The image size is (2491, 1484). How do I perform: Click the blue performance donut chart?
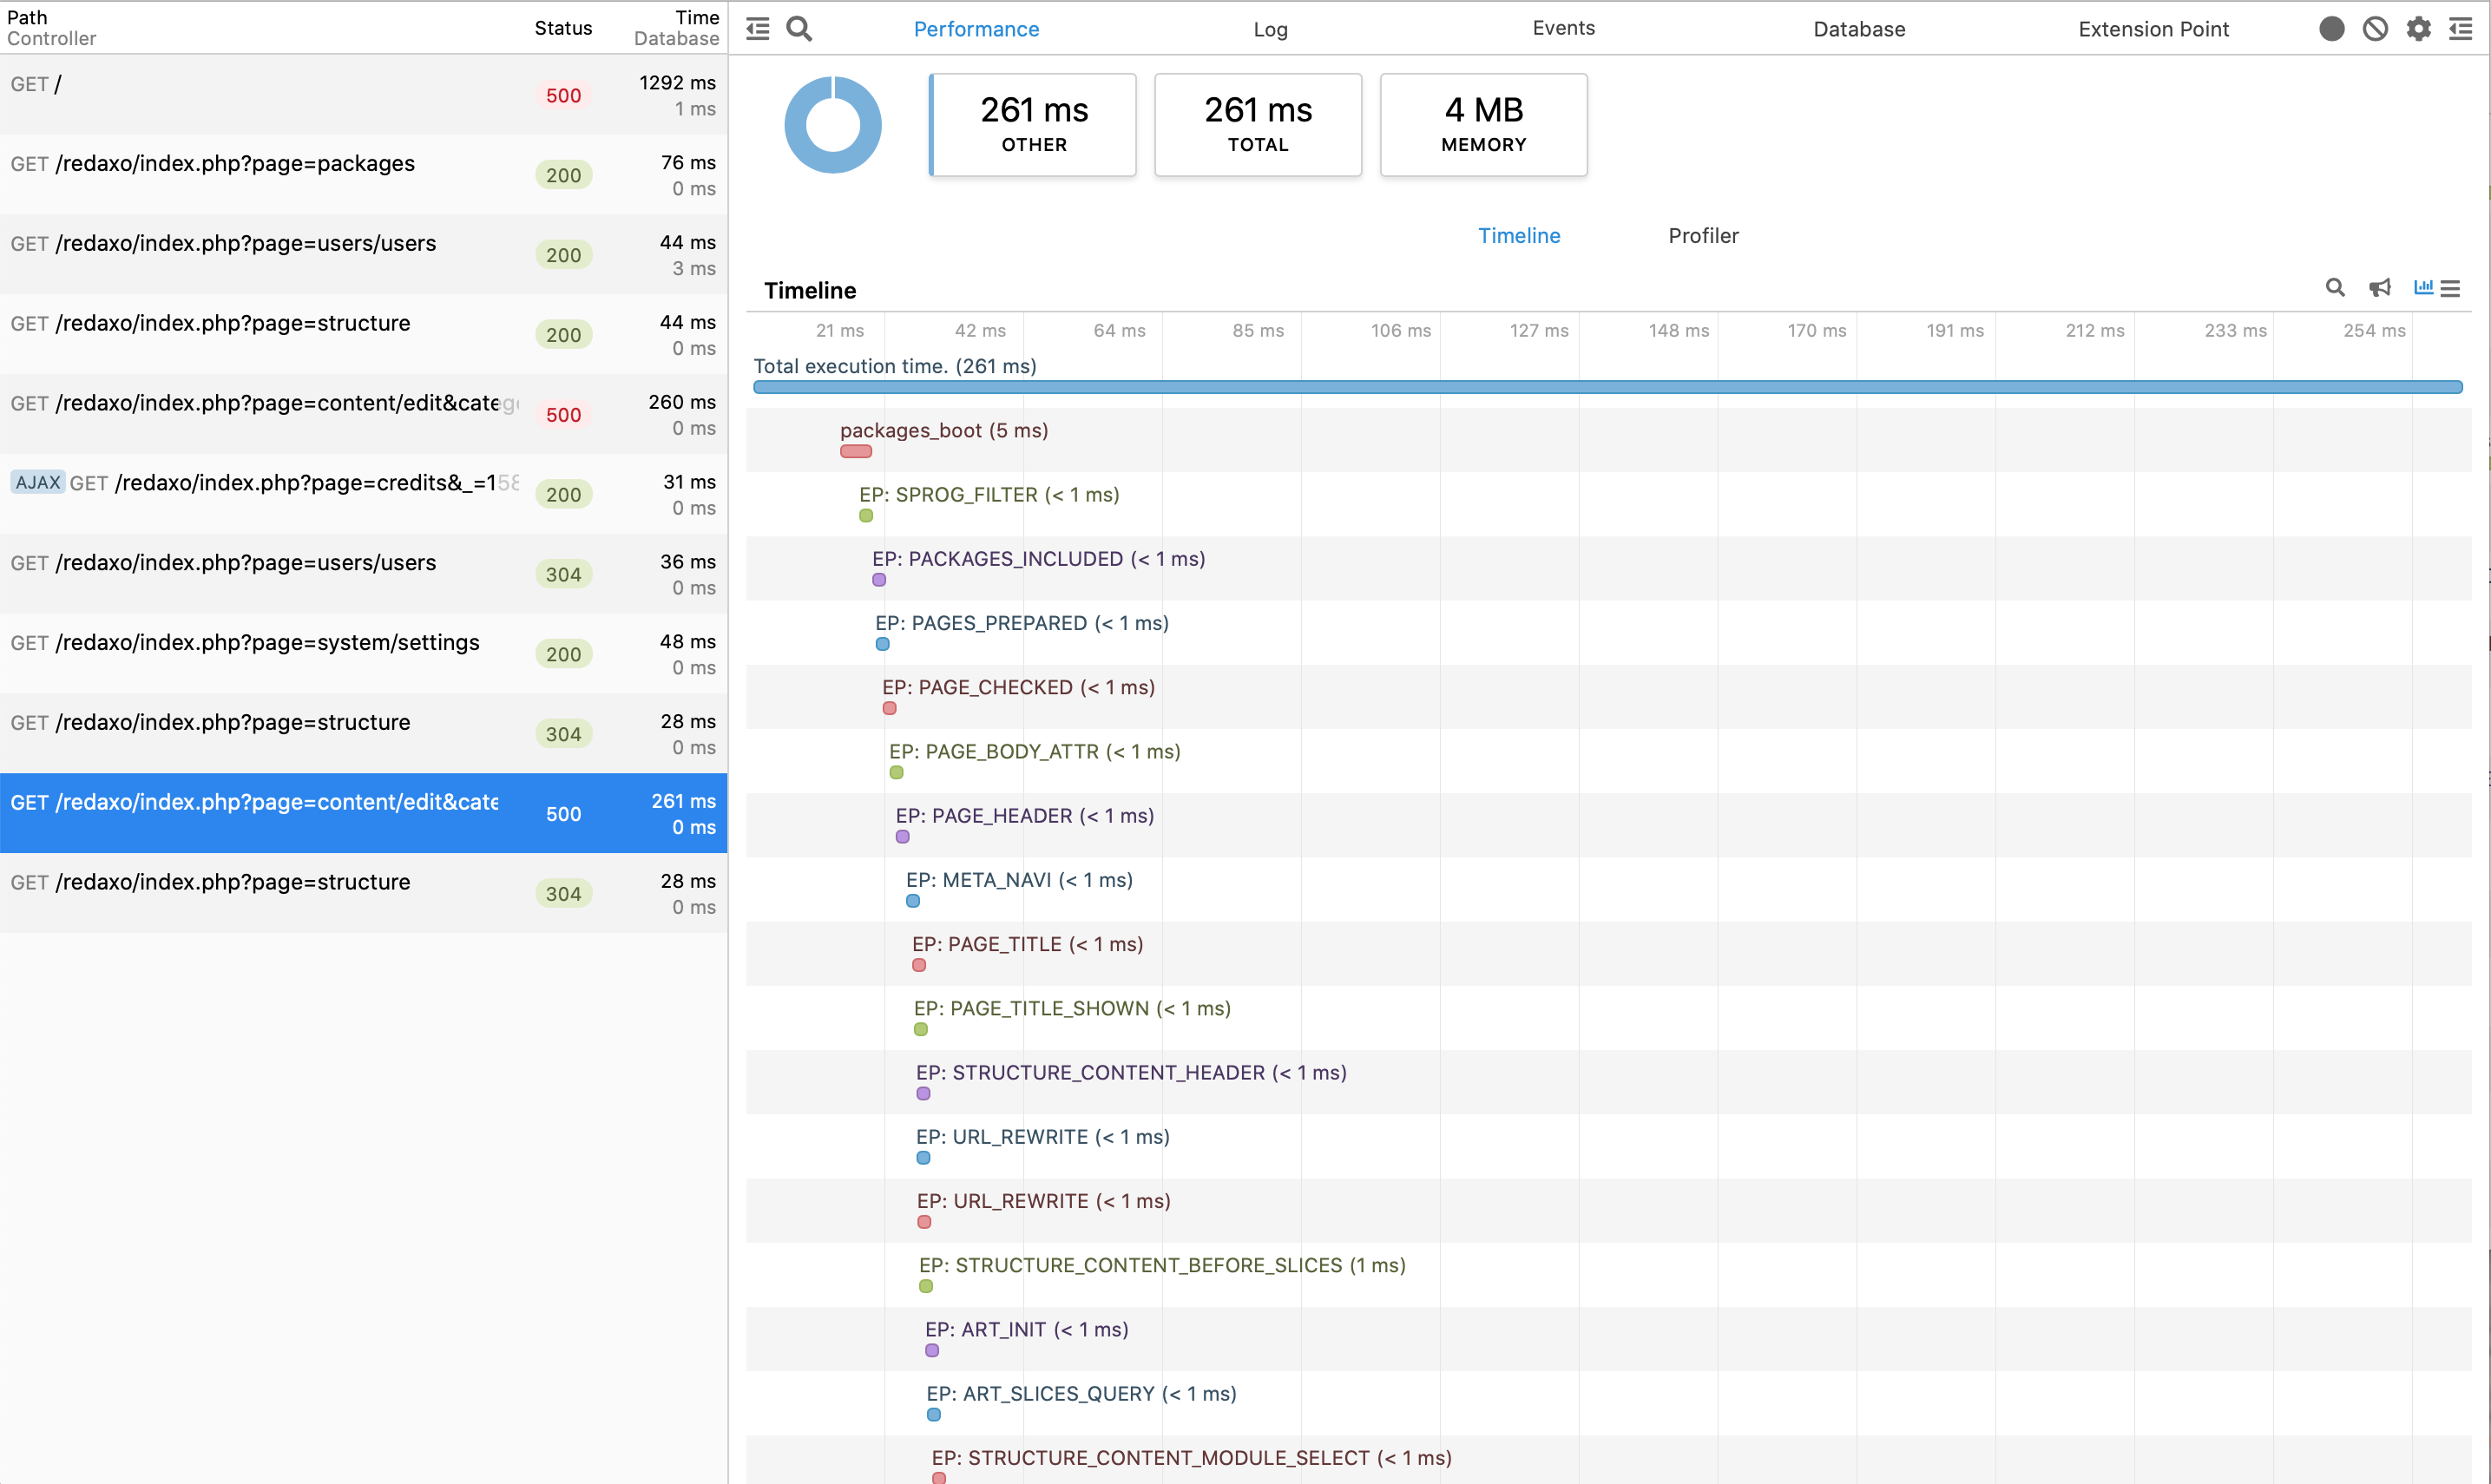tap(833, 125)
